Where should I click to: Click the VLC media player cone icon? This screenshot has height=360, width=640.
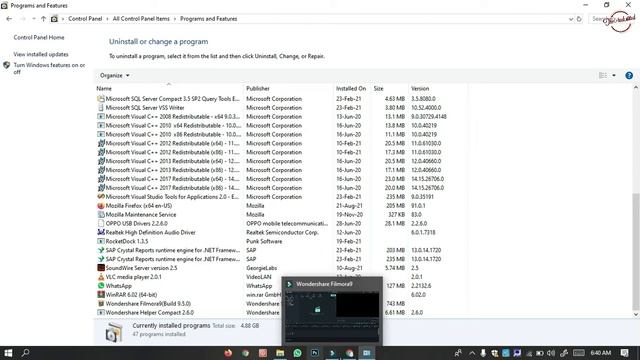[x=101, y=277]
